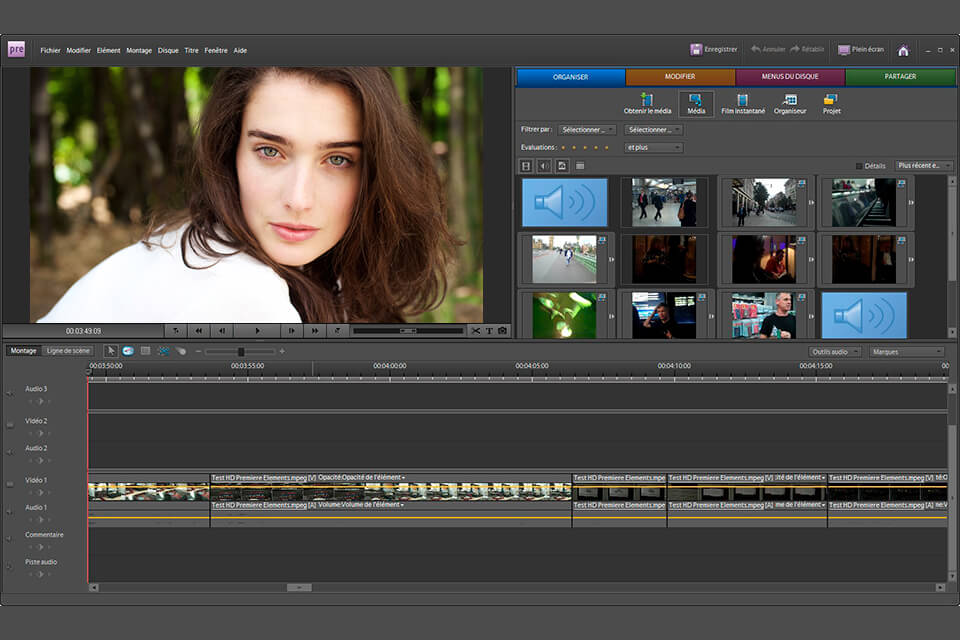Switch to the PARTAGER tab

(900, 77)
